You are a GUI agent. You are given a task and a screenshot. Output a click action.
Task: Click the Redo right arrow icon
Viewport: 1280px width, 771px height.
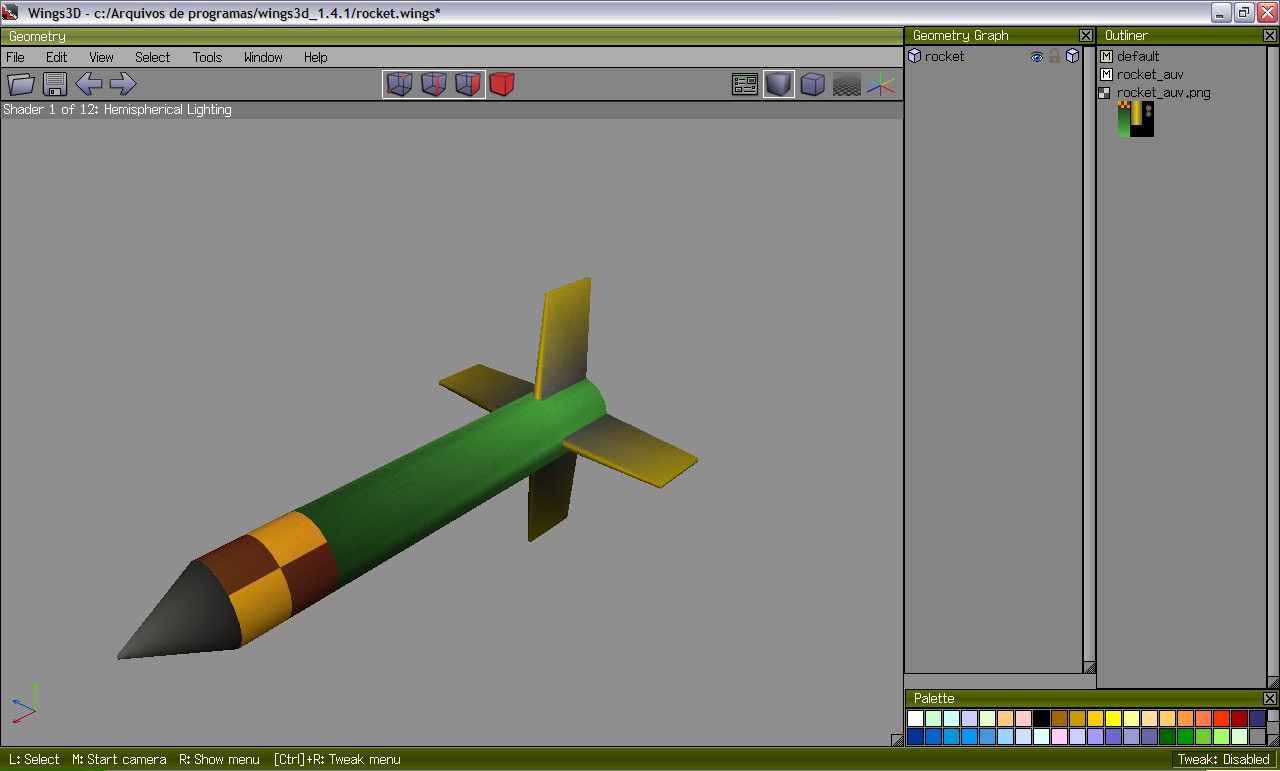pyautogui.click(x=123, y=84)
